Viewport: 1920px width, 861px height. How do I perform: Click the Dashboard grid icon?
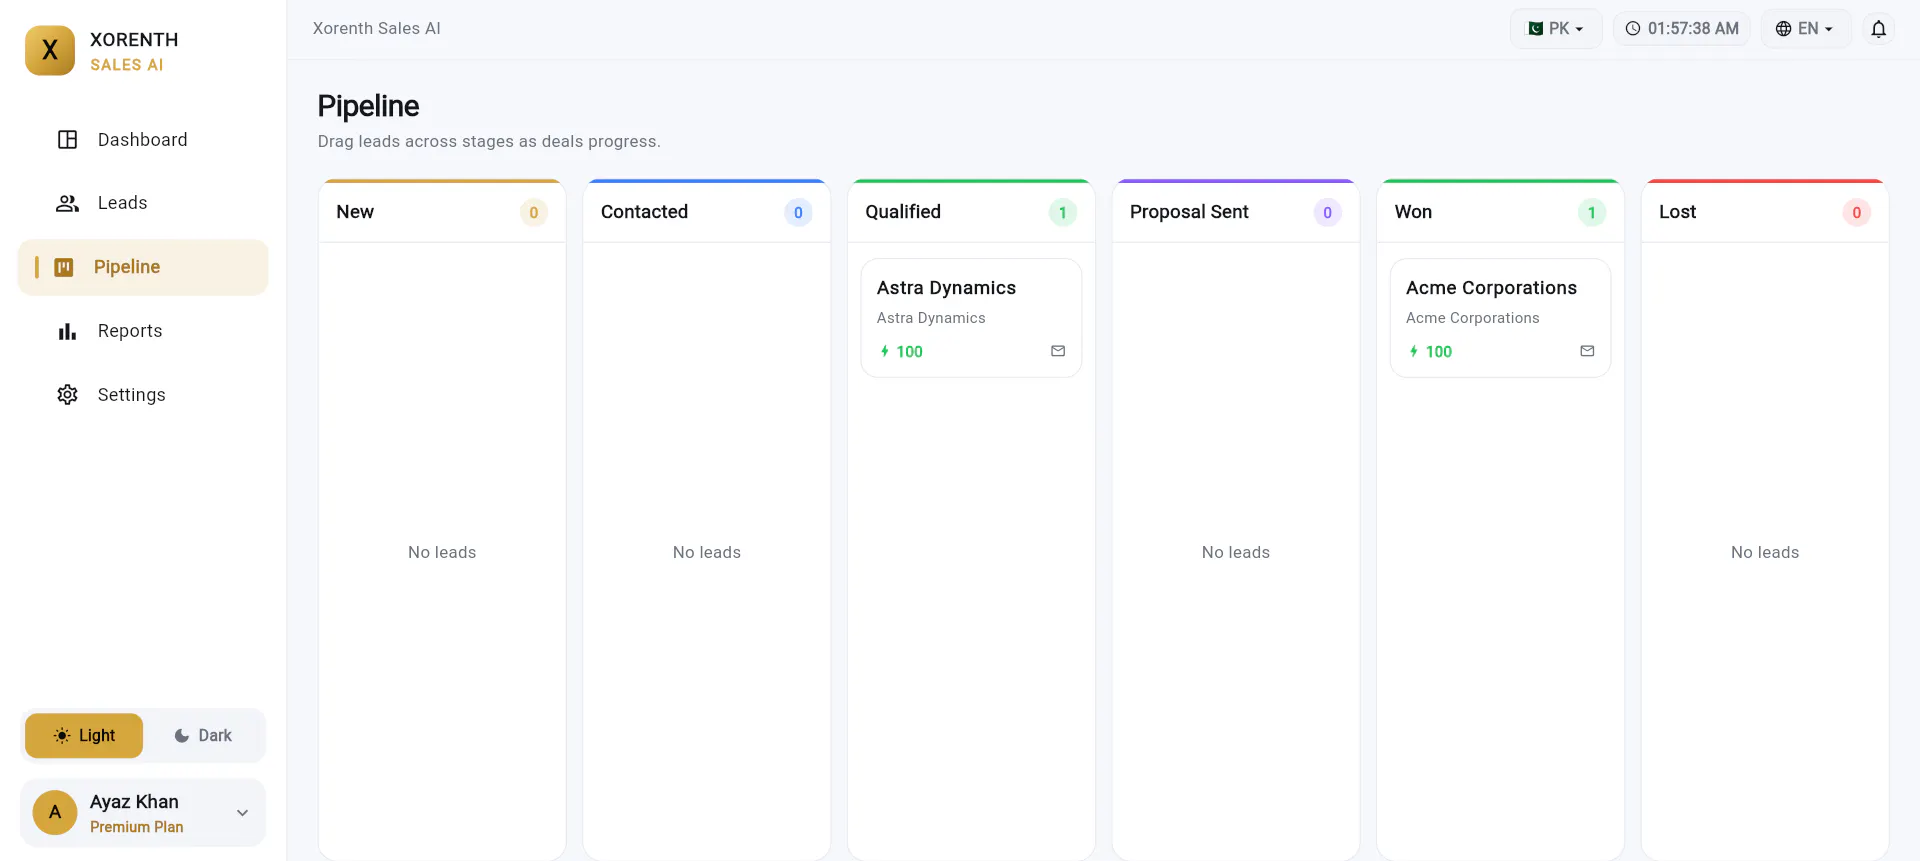pos(67,140)
